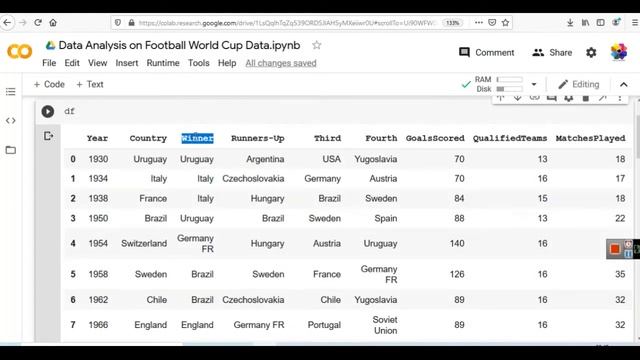This screenshot has height=360, width=640.
Task: Click the cell output options icon
Action: tap(48, 136)
